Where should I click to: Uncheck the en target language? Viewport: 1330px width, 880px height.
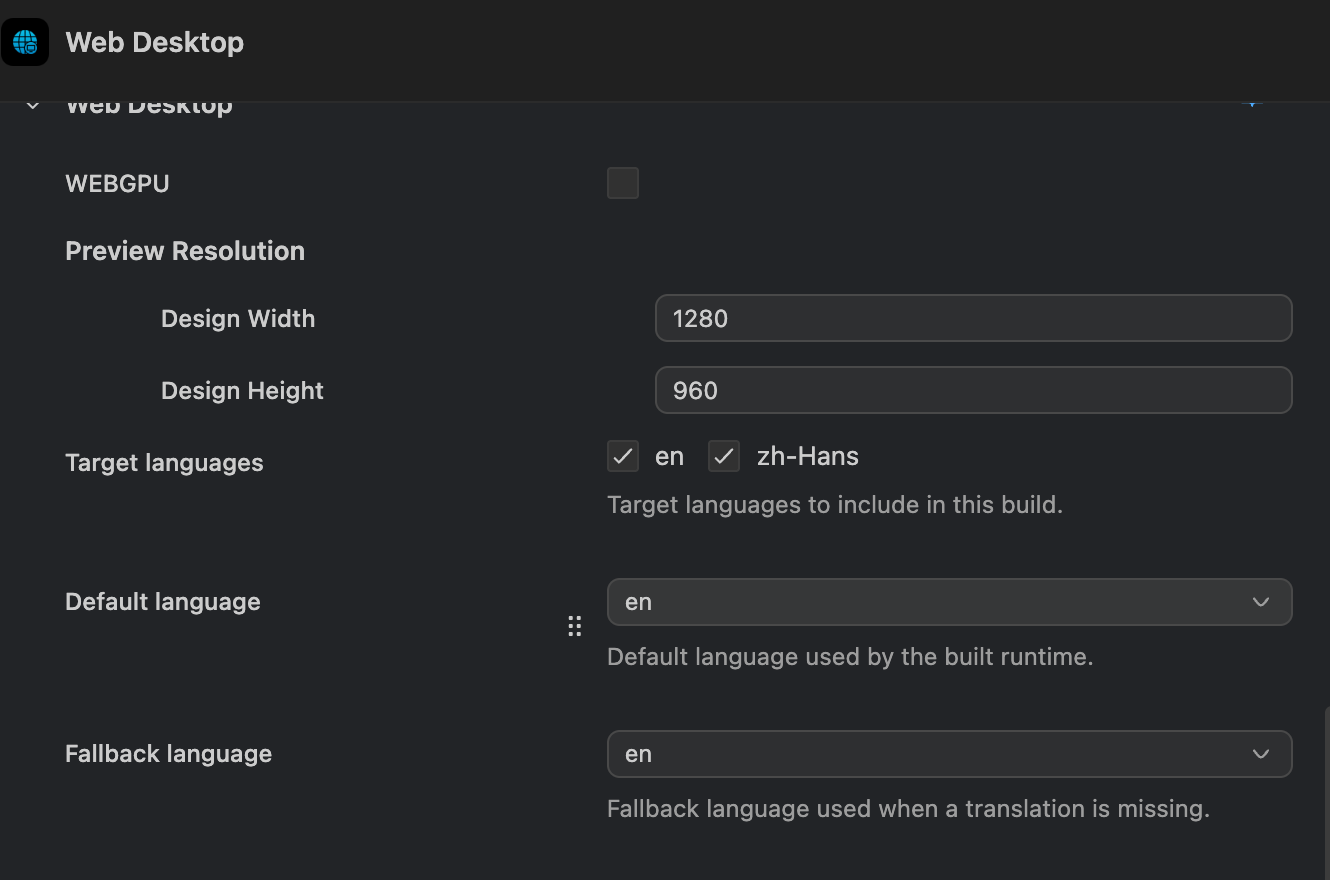pyautogui.click(x=623, y=456)
